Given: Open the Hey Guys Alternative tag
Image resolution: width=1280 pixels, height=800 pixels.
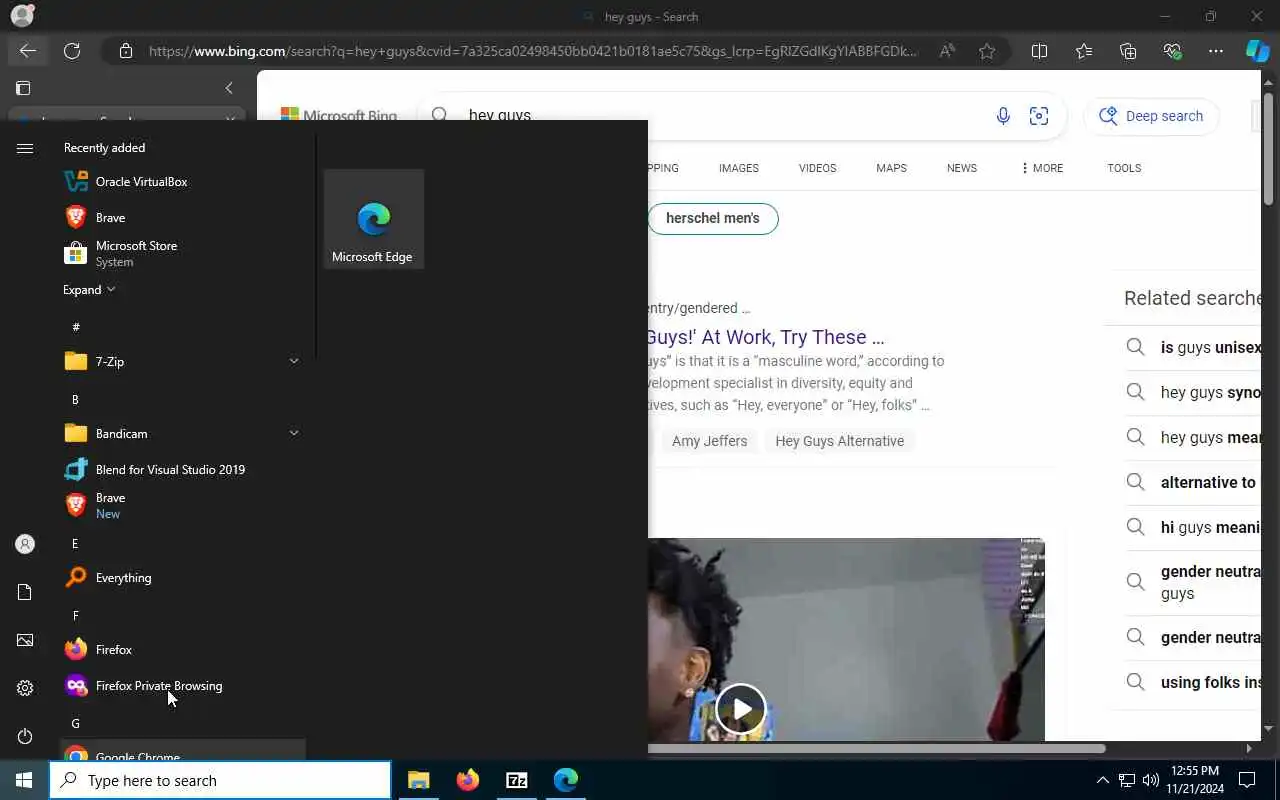Looking at the screenshot, I should [x=840, y=441].
